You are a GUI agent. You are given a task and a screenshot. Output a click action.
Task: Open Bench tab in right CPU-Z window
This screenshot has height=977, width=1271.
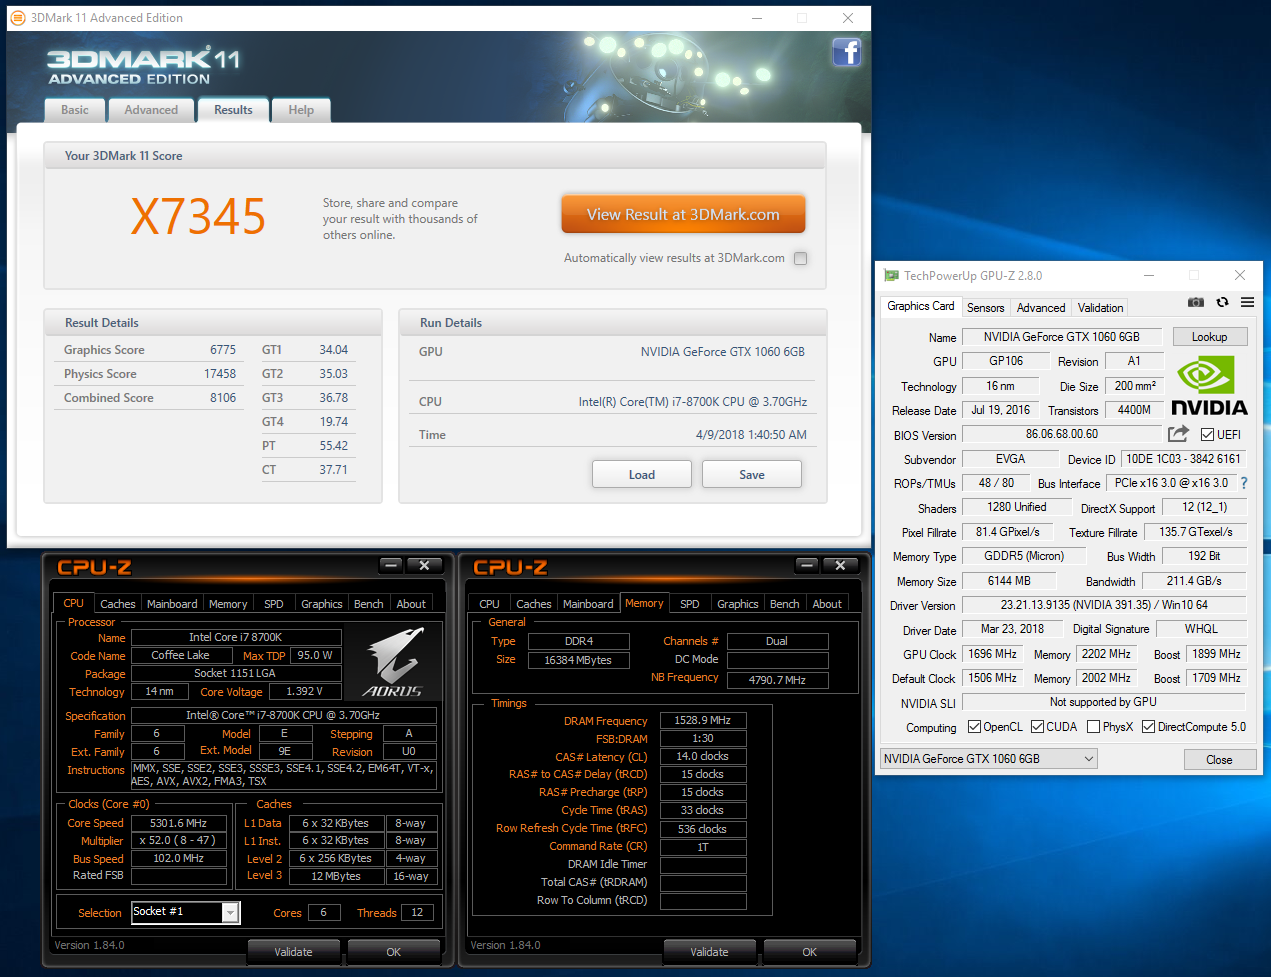(785, 604)
